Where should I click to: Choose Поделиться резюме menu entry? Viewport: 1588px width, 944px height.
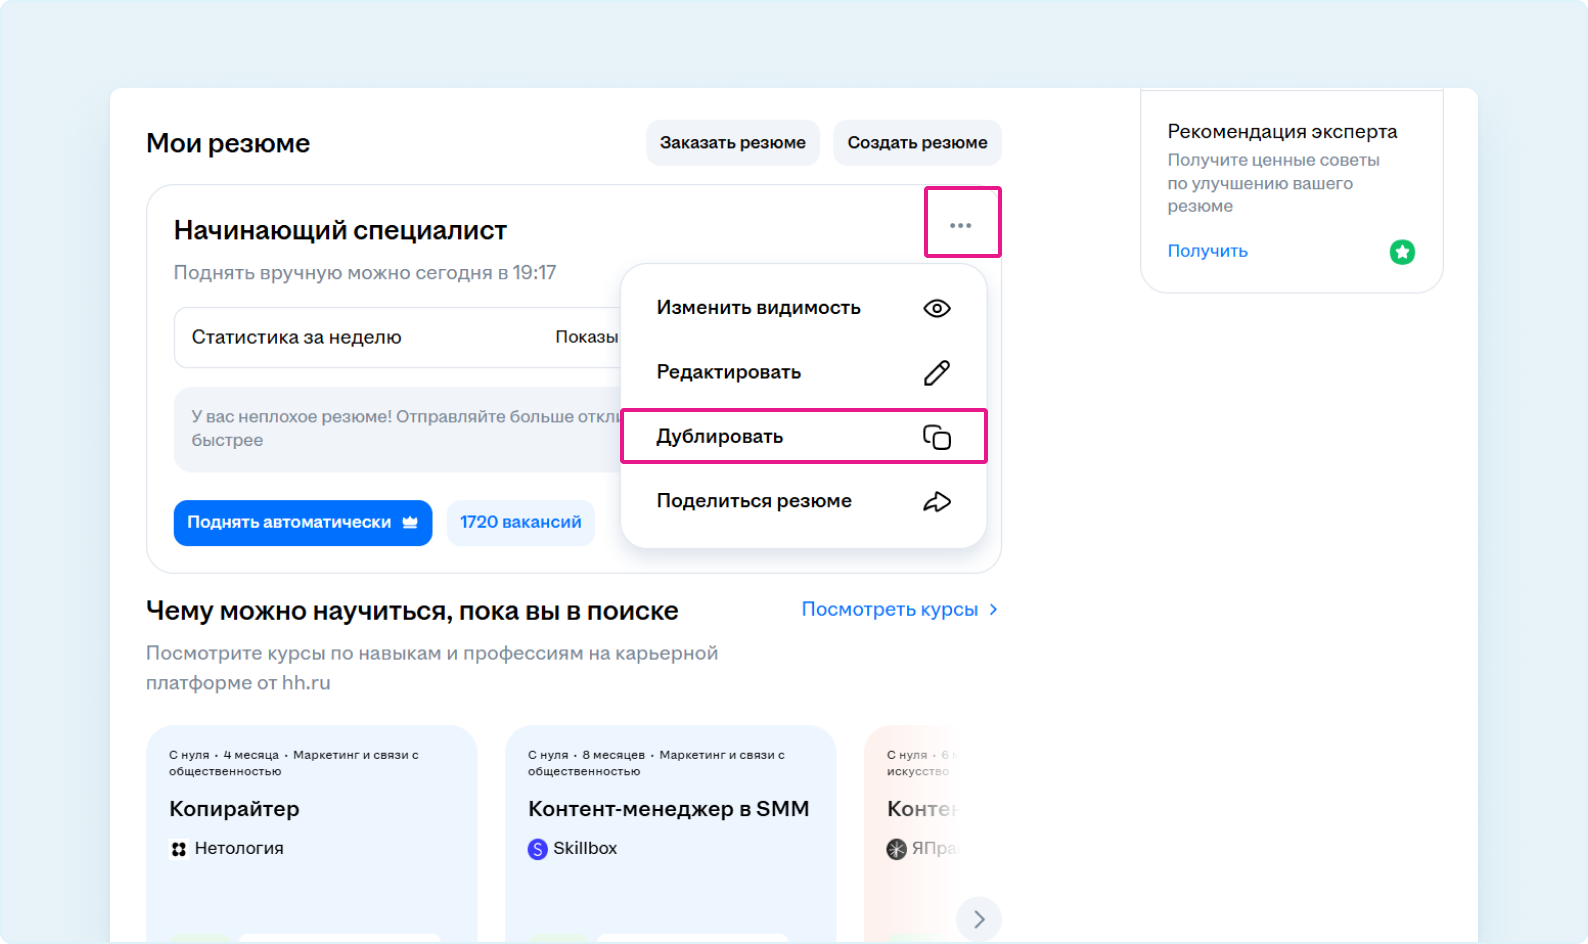[x=754, y=501]
